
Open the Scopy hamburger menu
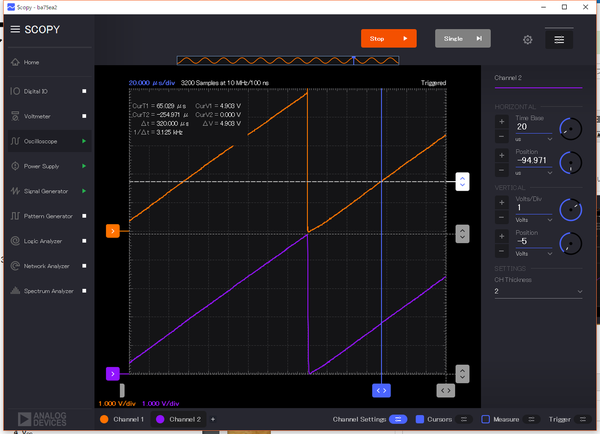point(15,29)
